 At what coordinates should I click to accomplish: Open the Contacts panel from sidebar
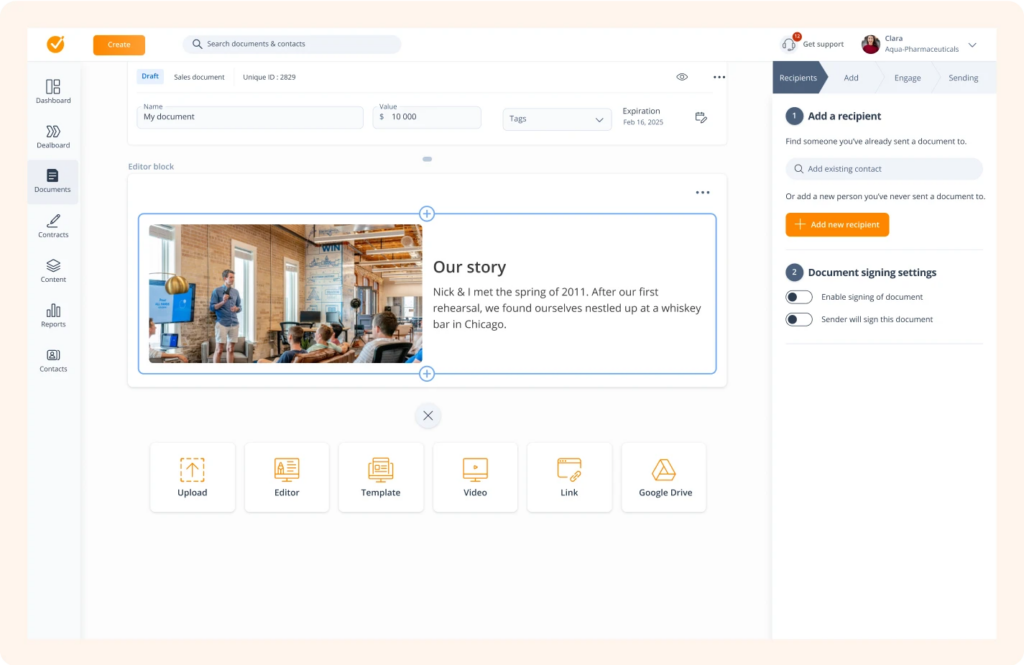pyautogui.click(x=53, y=361)
